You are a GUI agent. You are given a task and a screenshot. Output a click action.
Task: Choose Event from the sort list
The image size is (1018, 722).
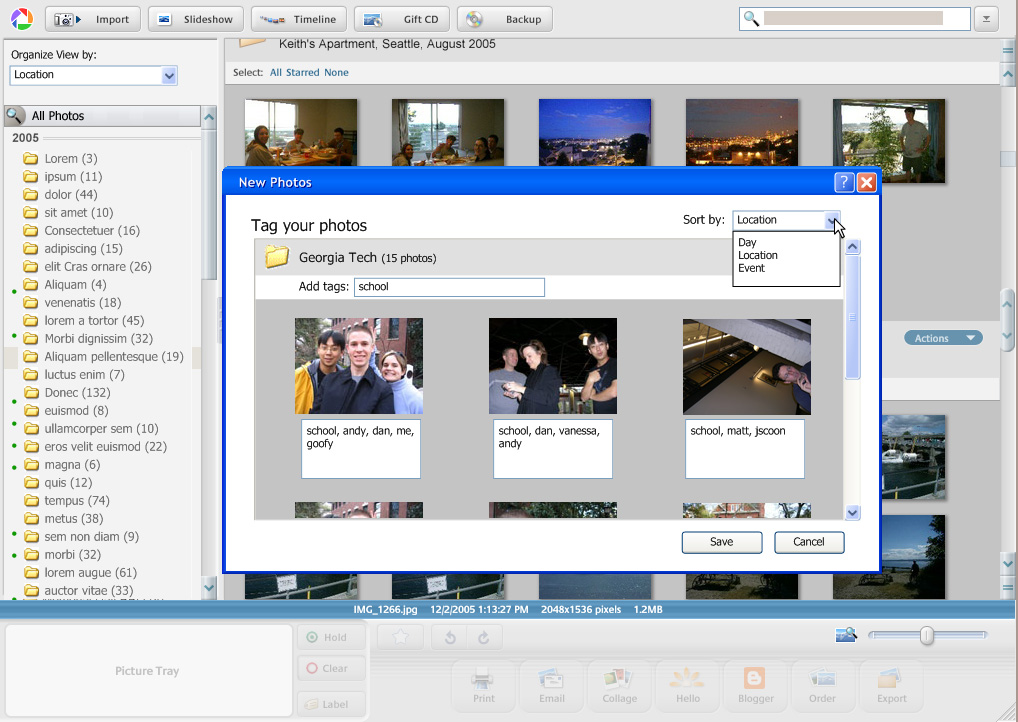point(751,268)
